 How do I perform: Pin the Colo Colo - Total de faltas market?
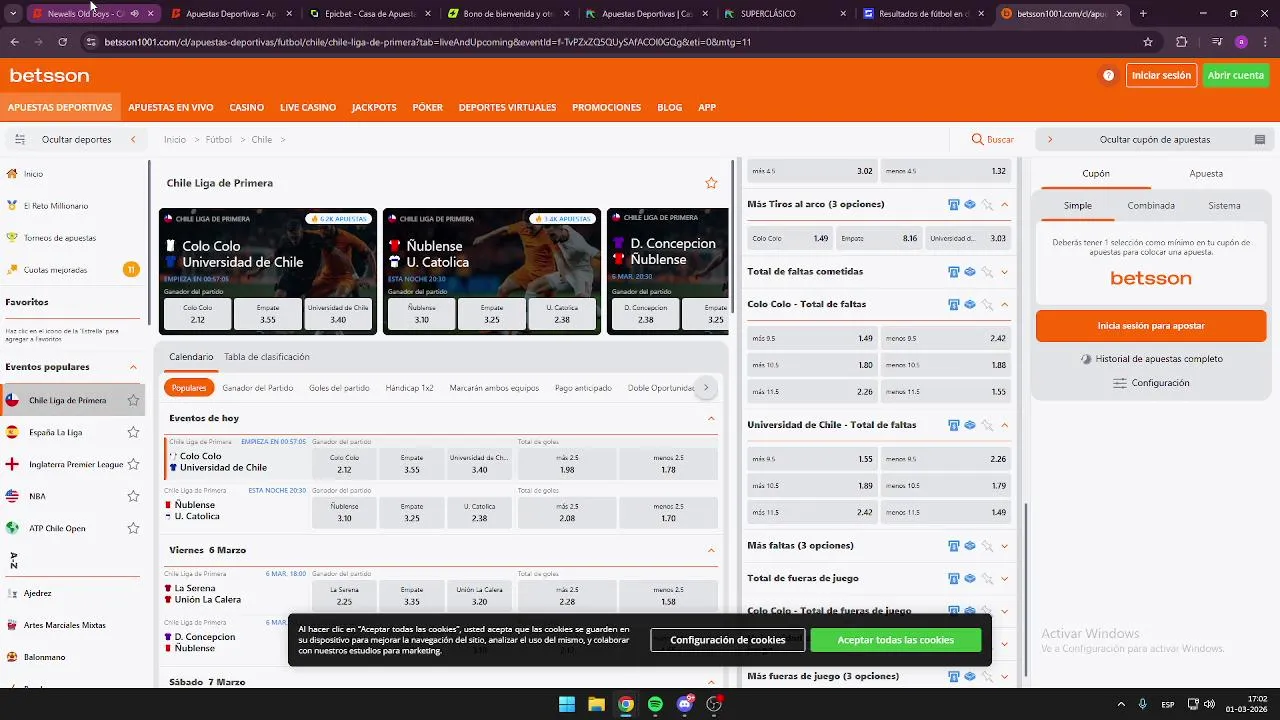click(987, 304)
